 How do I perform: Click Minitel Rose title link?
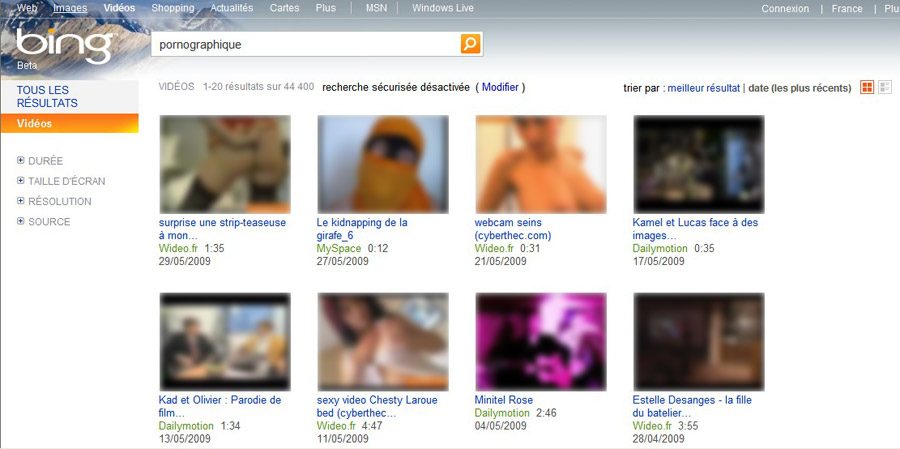504,400
